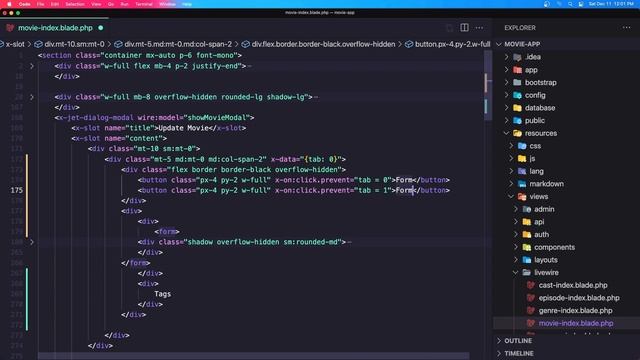640x360 pixels.
Task: Open cast-index.blade.php in Explorer
Action: 573,285
